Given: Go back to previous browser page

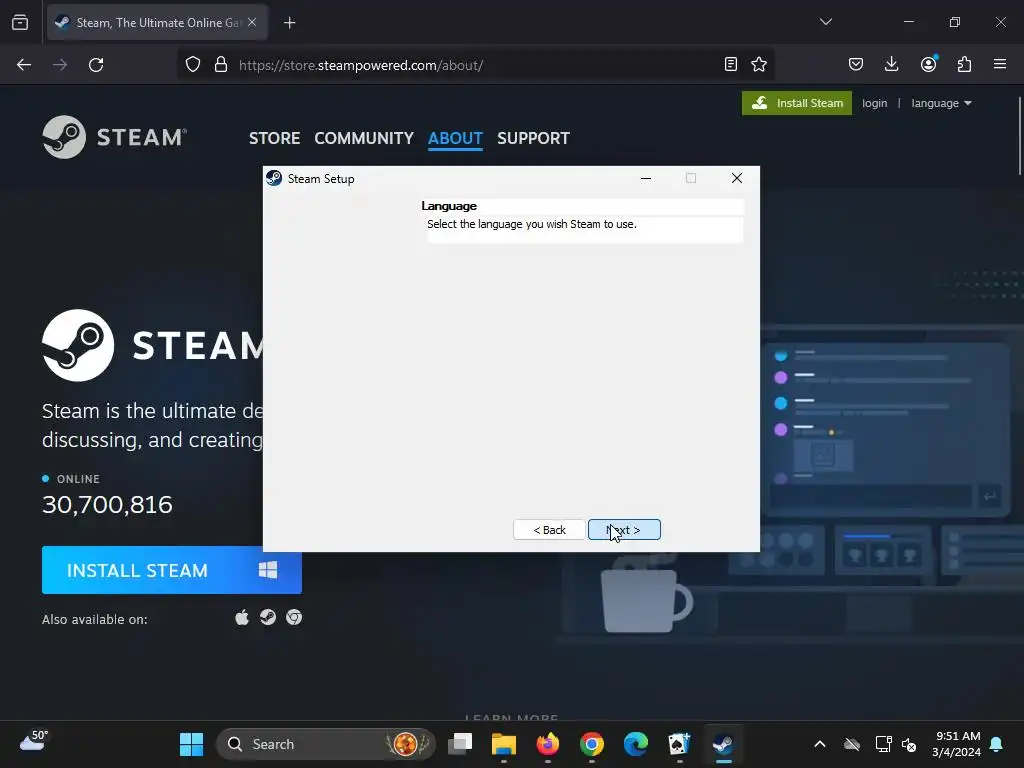Looking at the screenshot, I should (24, 65).
